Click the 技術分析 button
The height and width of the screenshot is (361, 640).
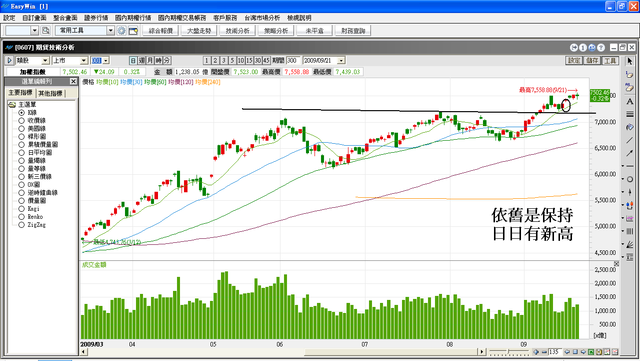pyautogui.click(x=238, y=31)
